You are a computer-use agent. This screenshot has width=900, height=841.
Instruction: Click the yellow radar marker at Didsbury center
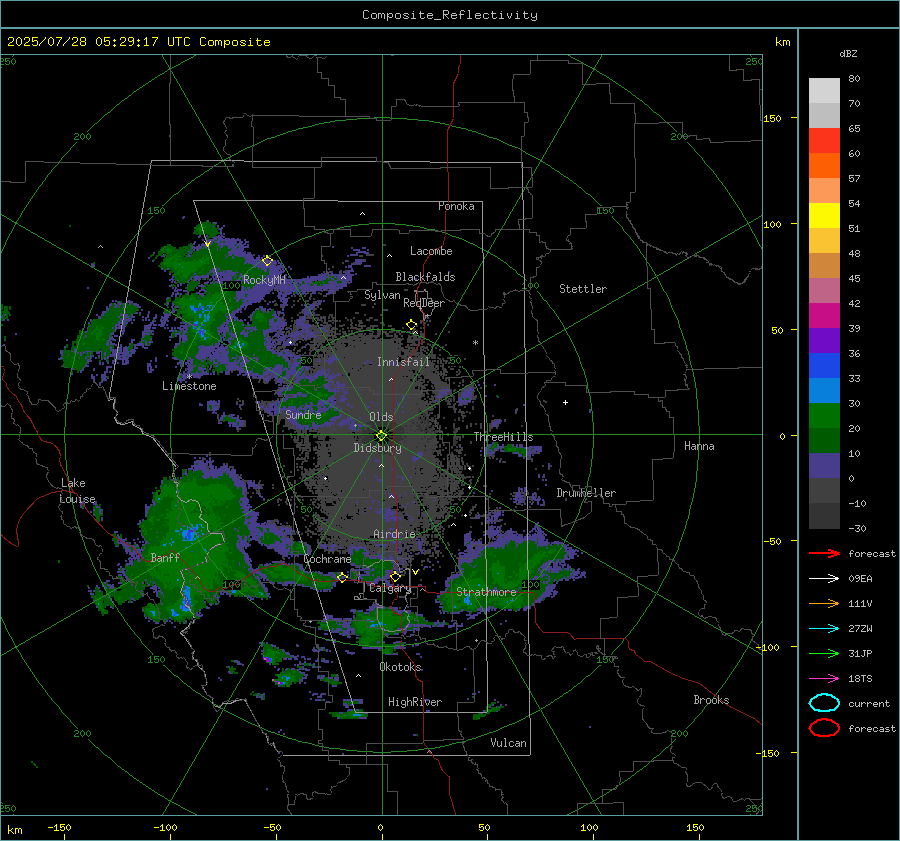381,436
